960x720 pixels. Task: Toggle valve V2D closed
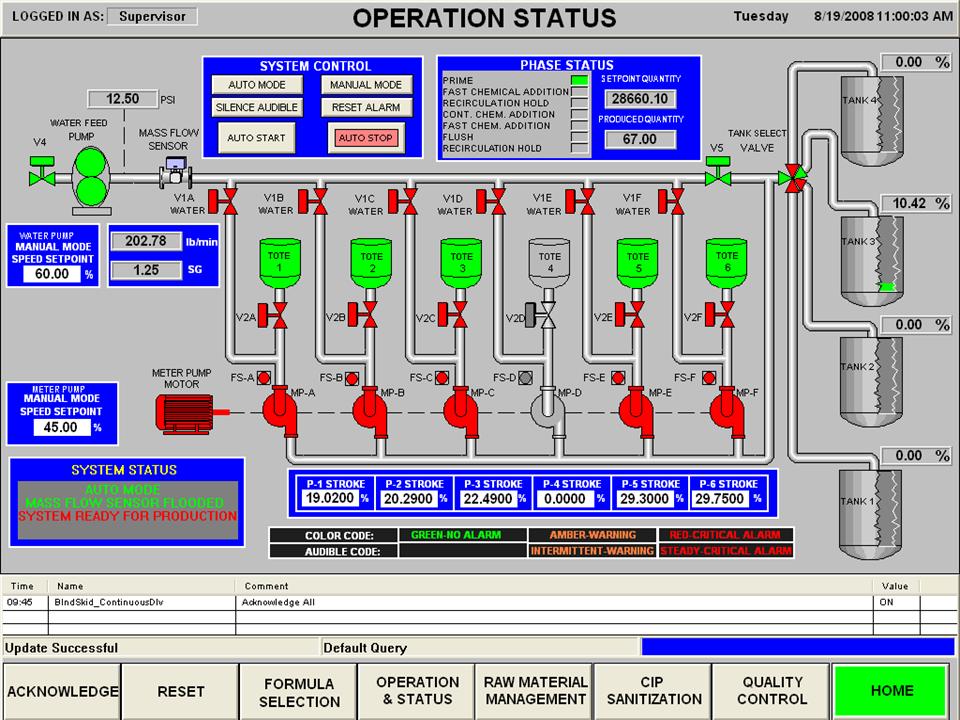tap(548, 314)
